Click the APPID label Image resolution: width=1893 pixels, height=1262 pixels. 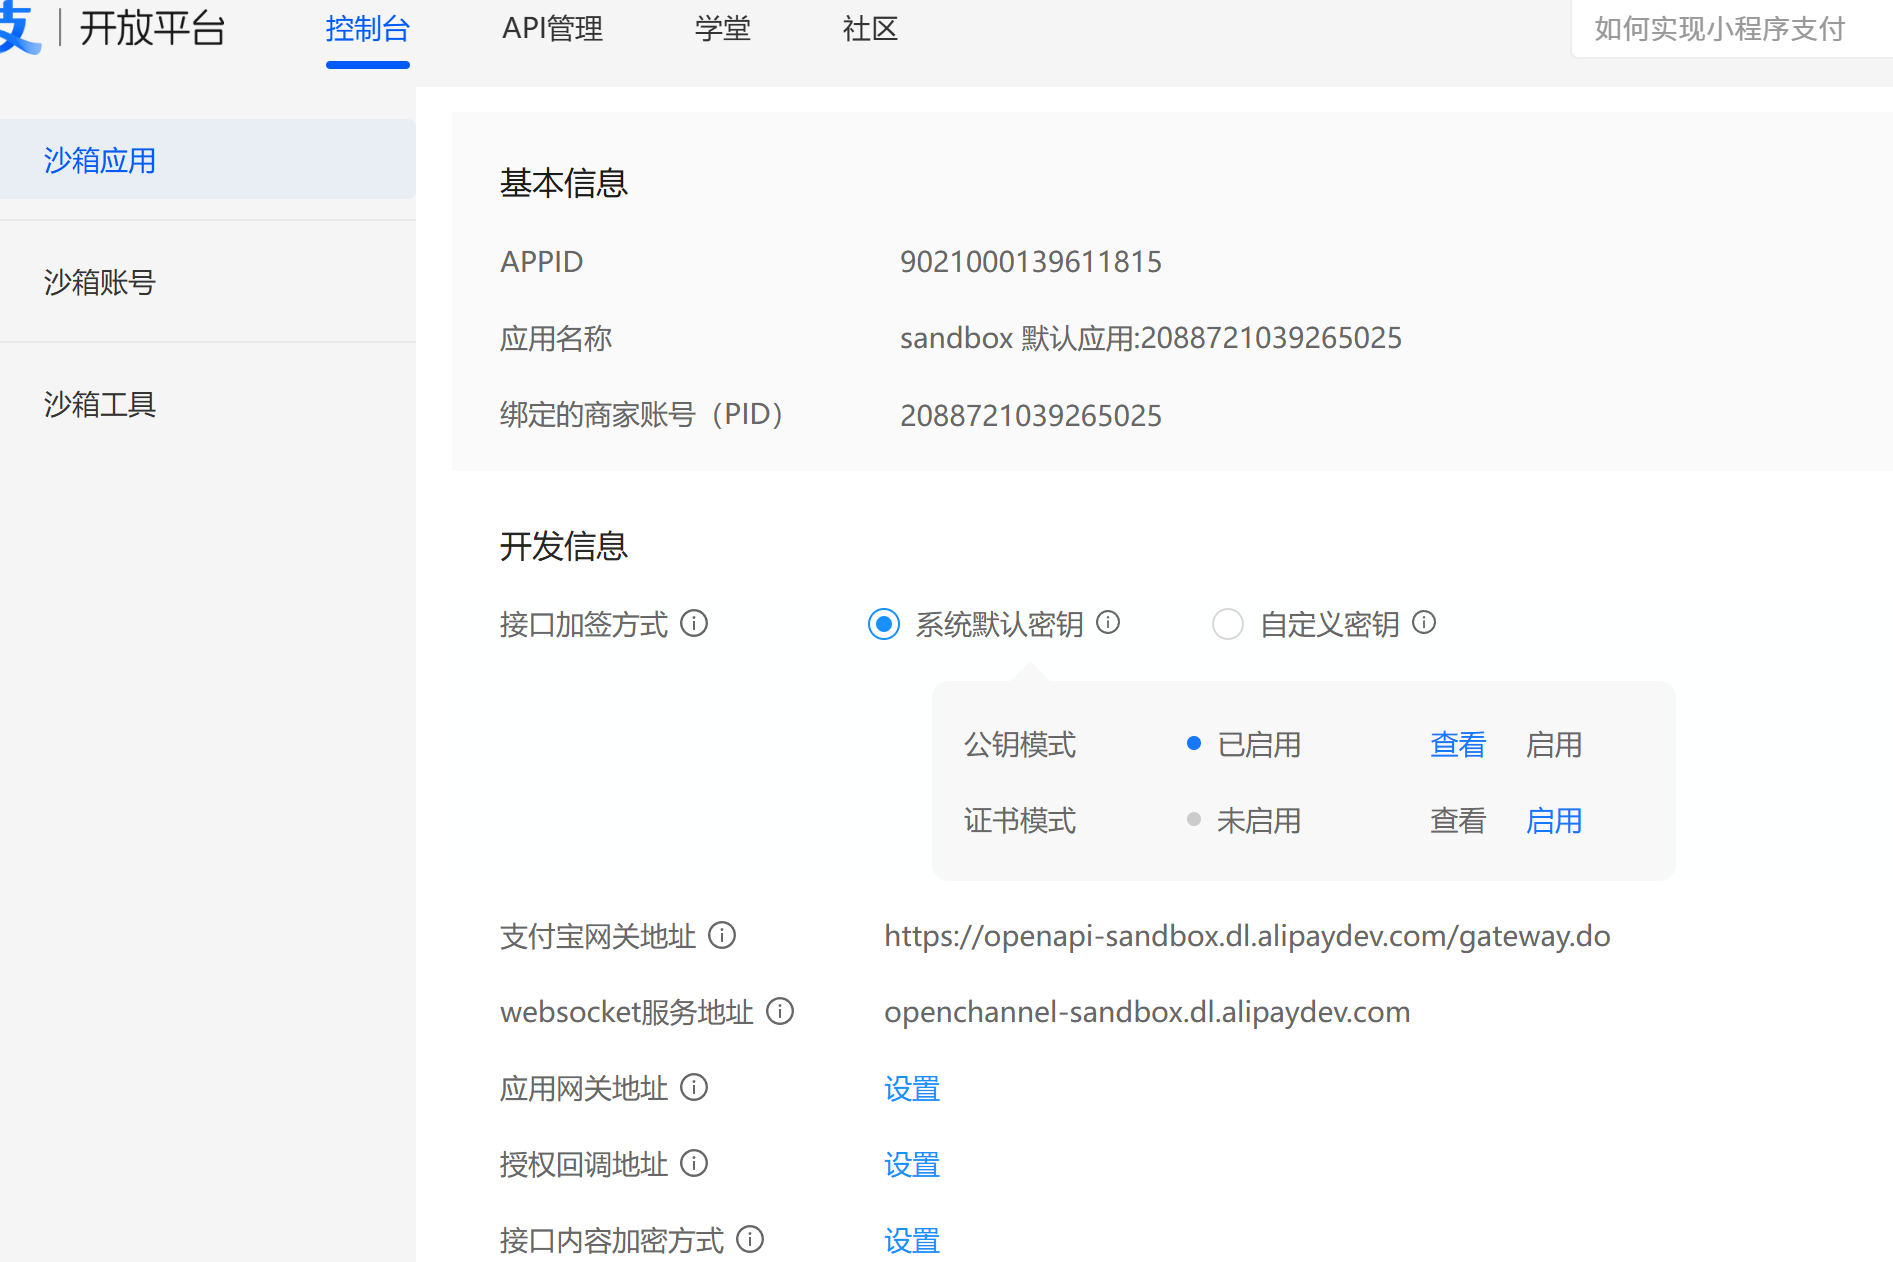(541, 262)
